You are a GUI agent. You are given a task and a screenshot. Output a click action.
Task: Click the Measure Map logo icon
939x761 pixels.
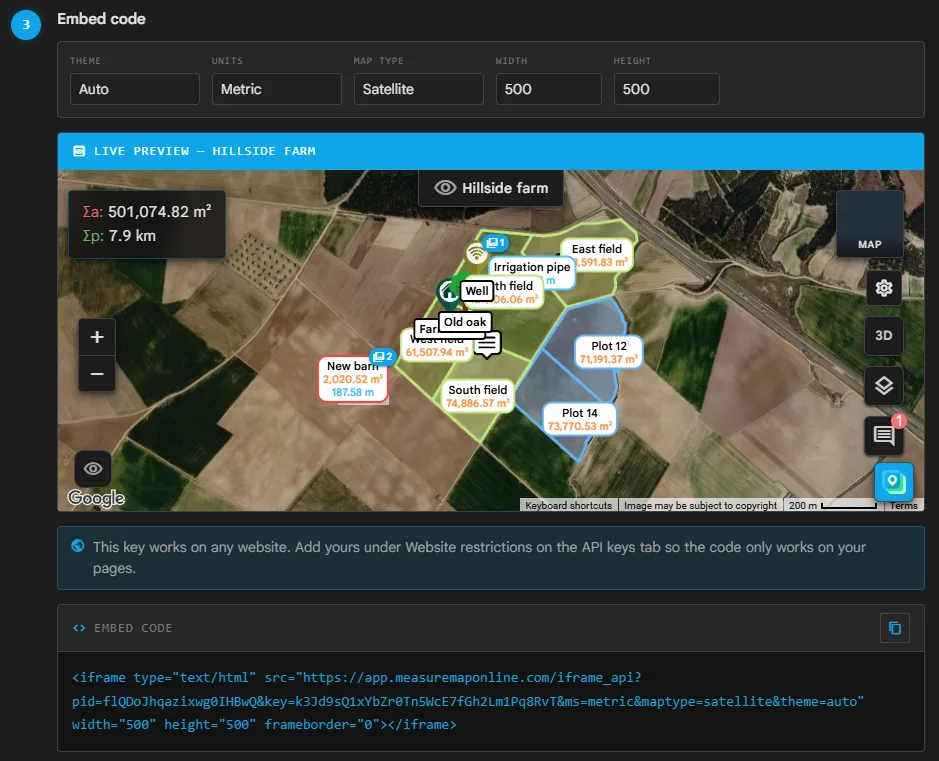893,482
